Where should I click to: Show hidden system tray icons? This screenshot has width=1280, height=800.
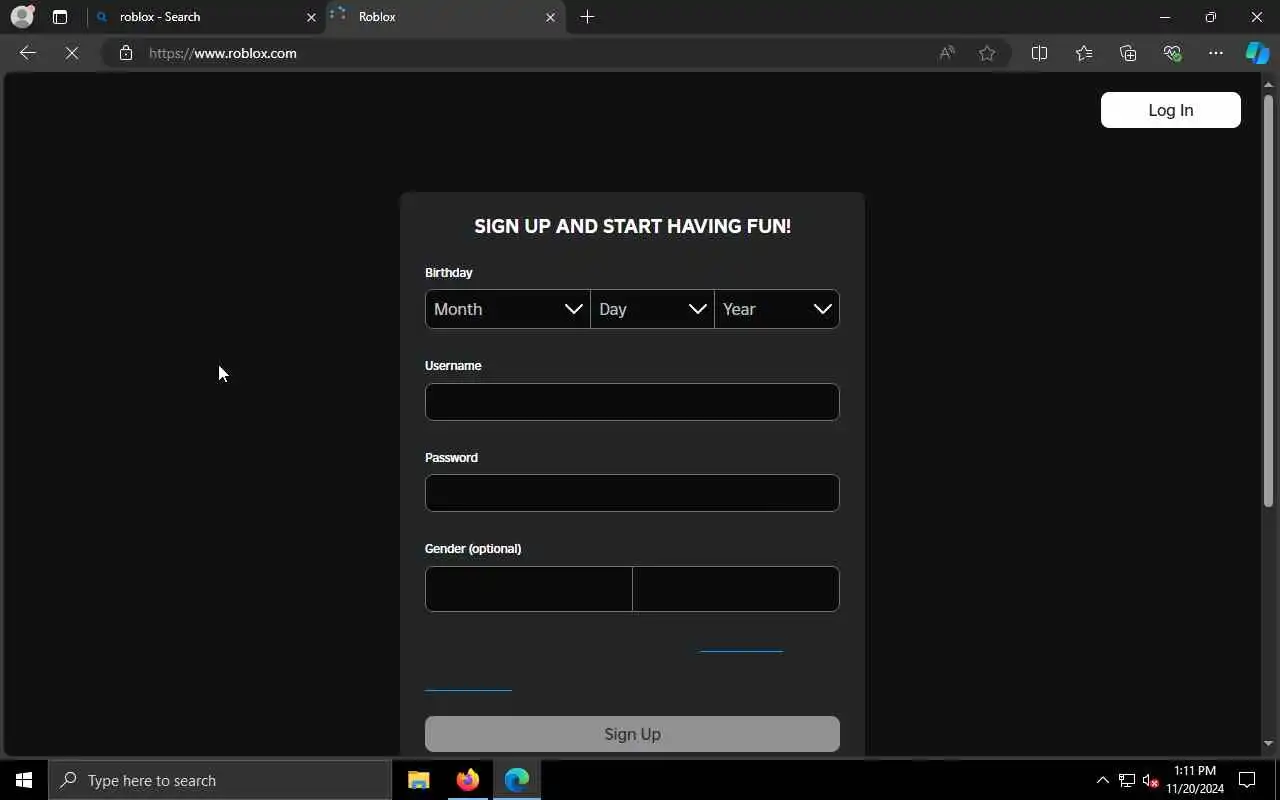(1102, 780)
